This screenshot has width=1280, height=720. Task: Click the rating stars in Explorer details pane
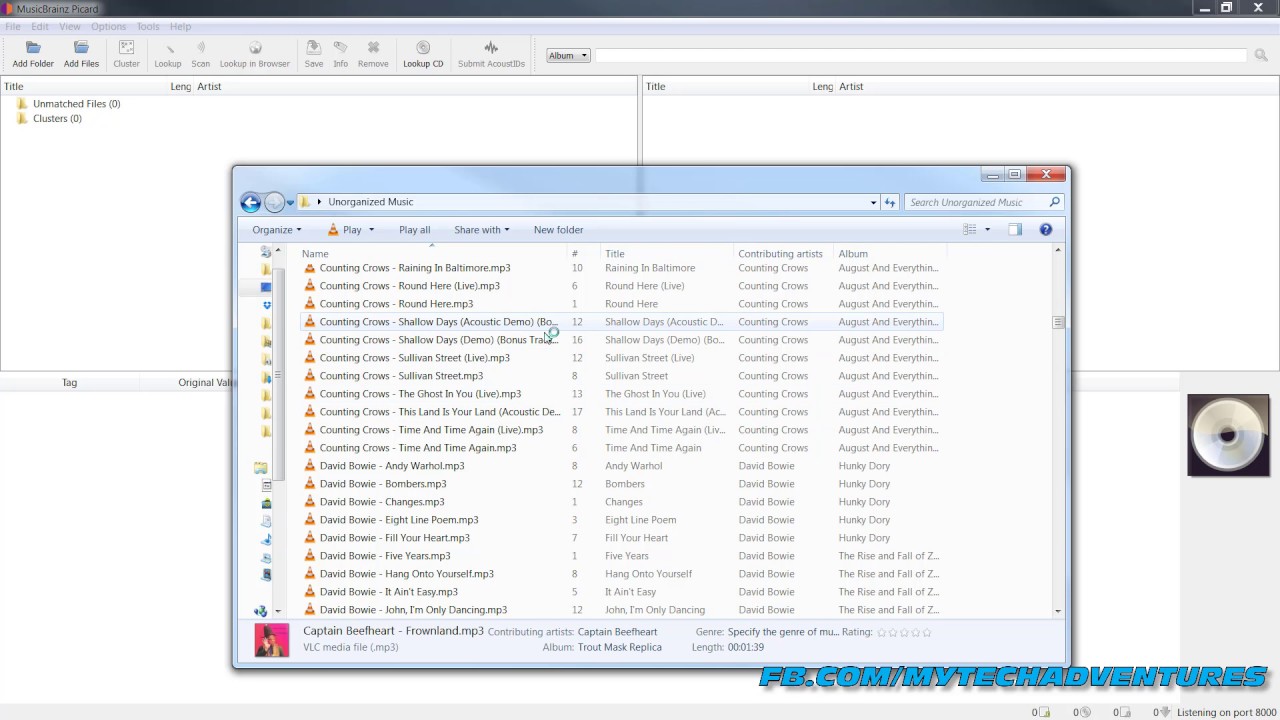[904, 632]
